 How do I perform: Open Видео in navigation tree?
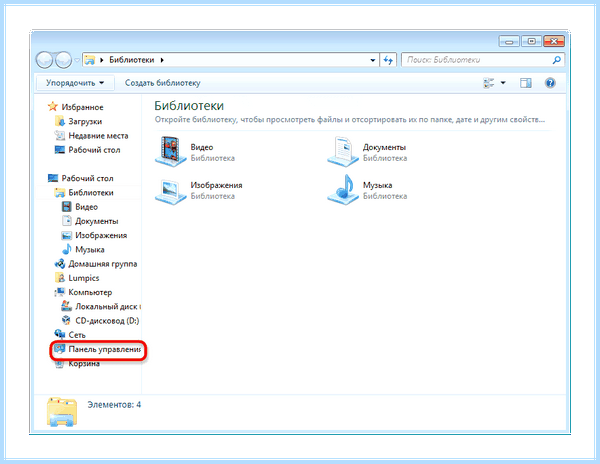(x=86, y=207)
